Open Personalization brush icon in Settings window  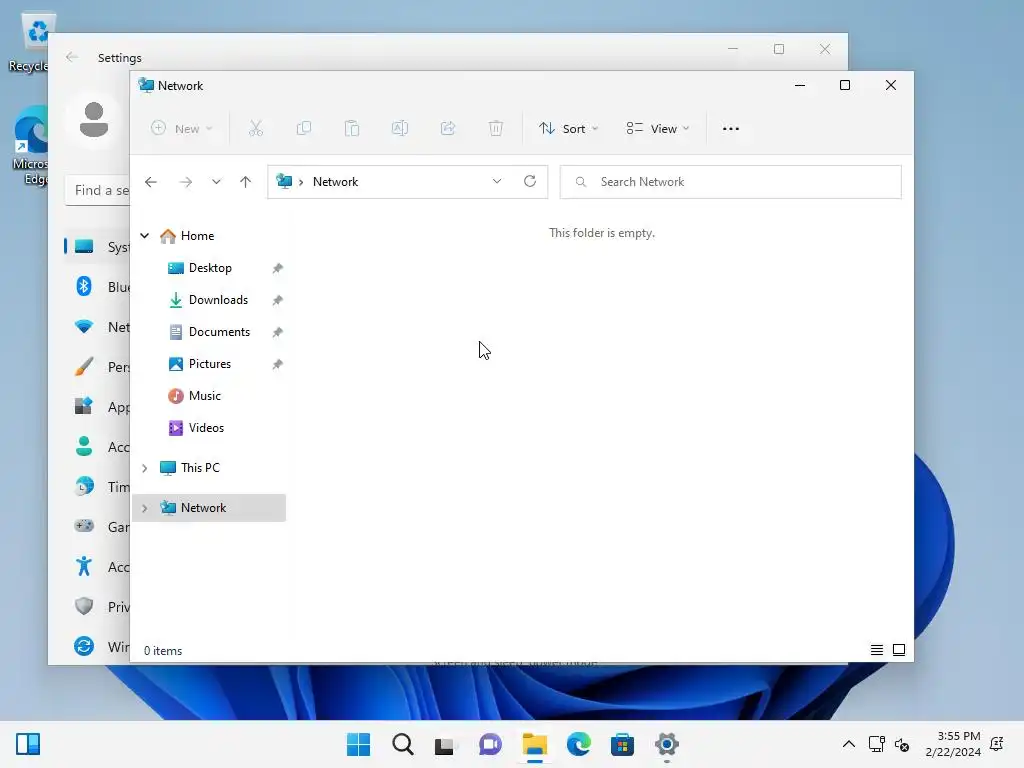(x=84, y=366)
